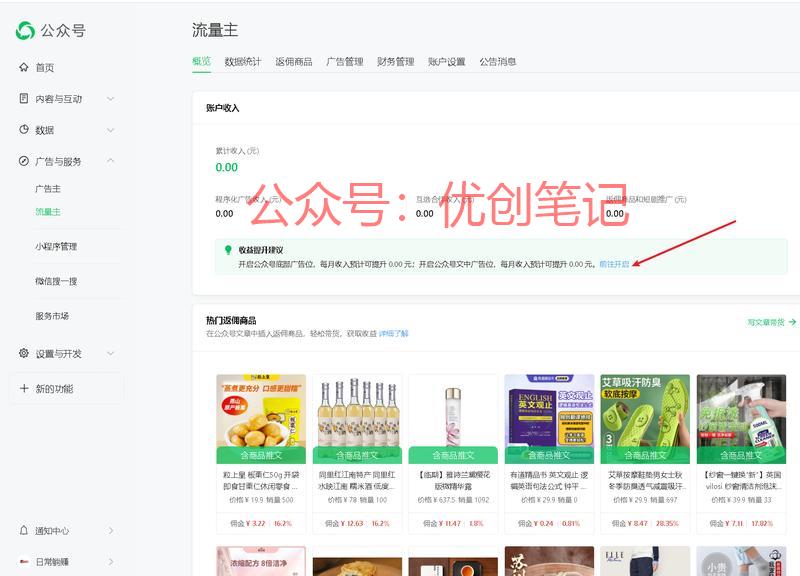Click the product title 有道精品书 英文观止

click(549, 481)
